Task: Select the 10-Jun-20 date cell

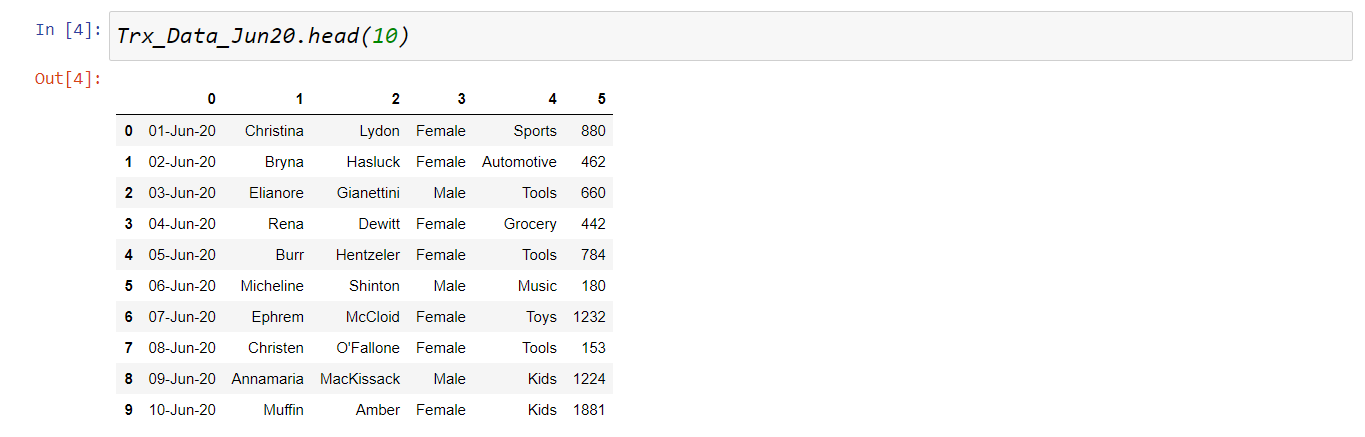Action: [x=182, y=410]
